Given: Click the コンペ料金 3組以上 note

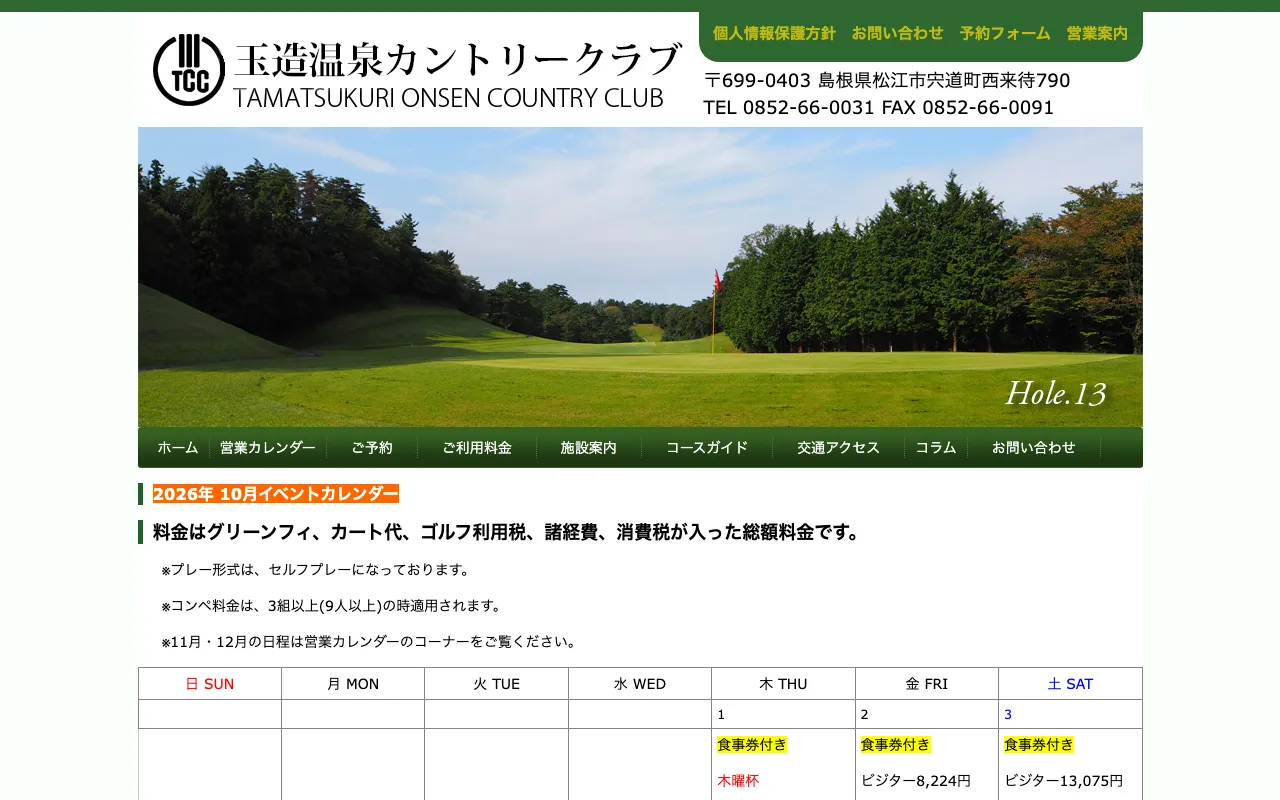Looking at the screenshot, I should click(x=332, y=606).
